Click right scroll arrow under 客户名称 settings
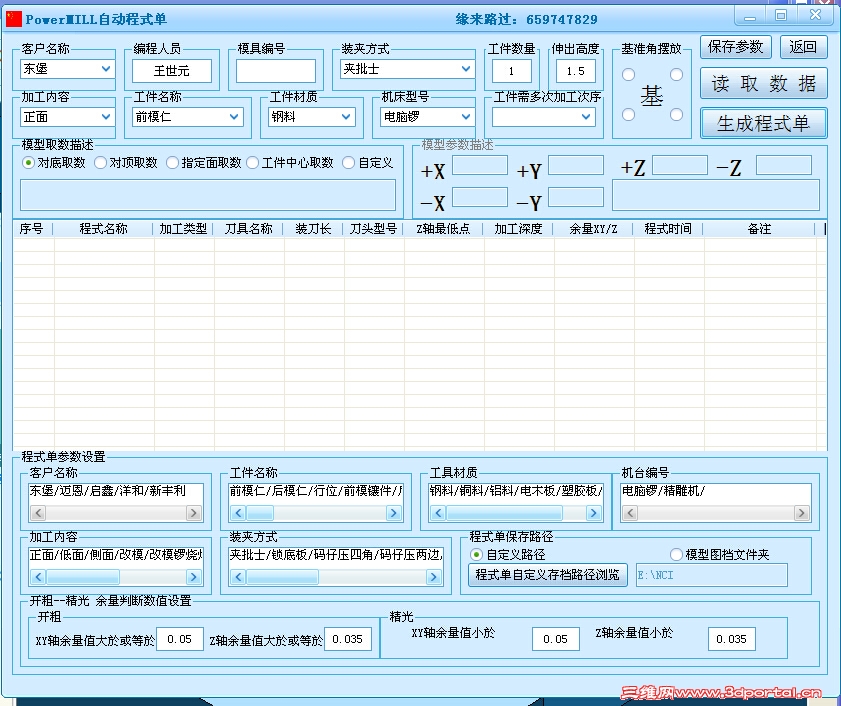The width and height of the screenshot is (841, 706). [x=194, y=513]
